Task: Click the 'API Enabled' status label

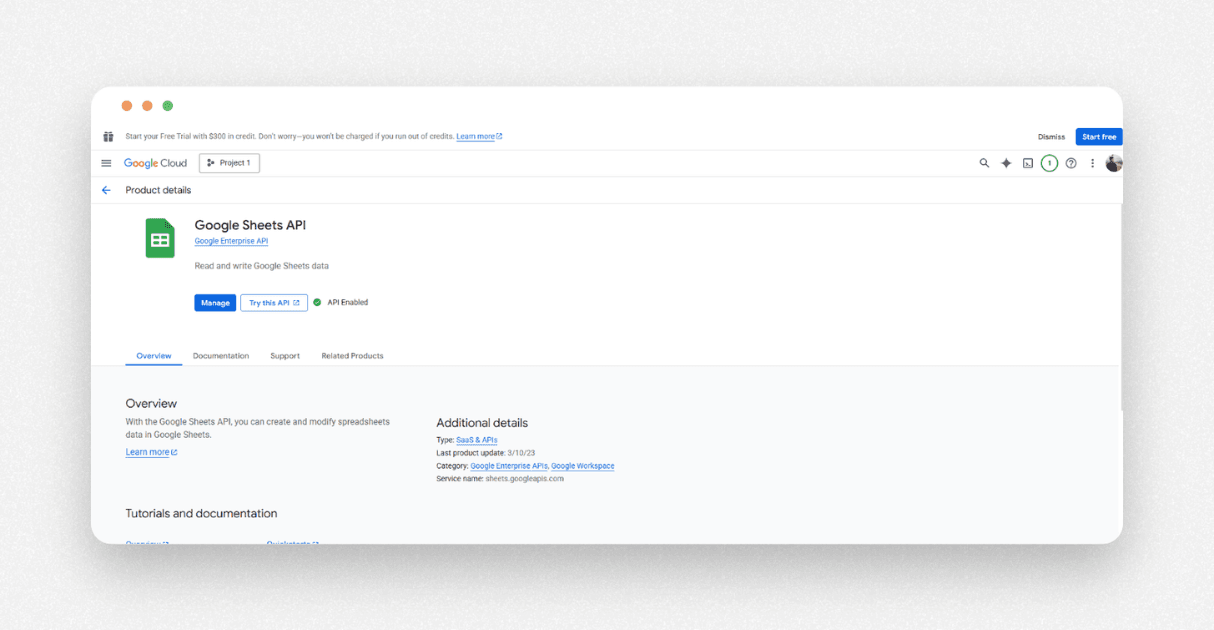Action: click(348, 302)
